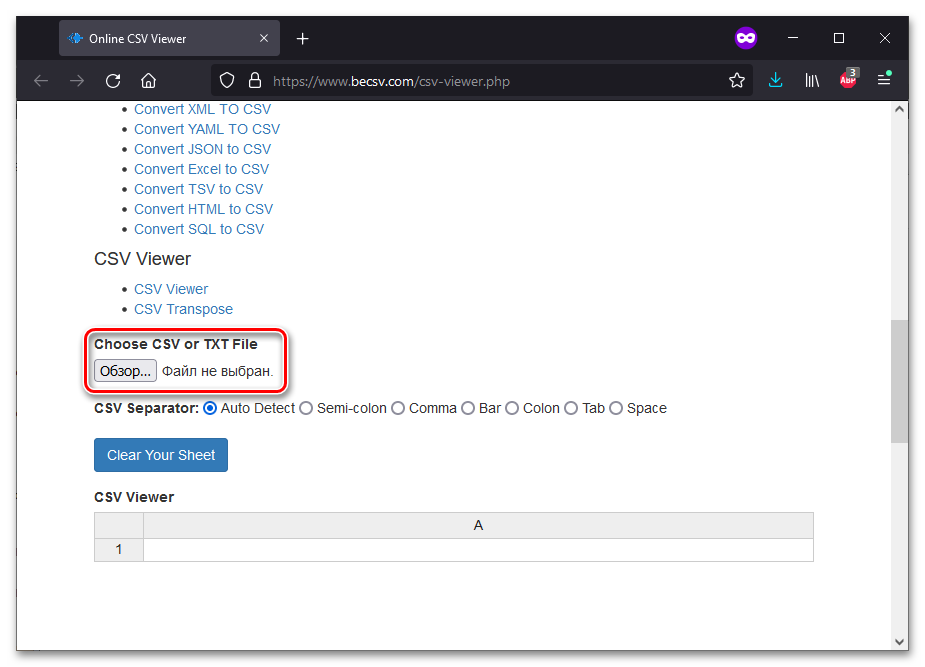925x667 pixels.
Task: Open the Convert XML TO CSV link
Action: point(202,109)
